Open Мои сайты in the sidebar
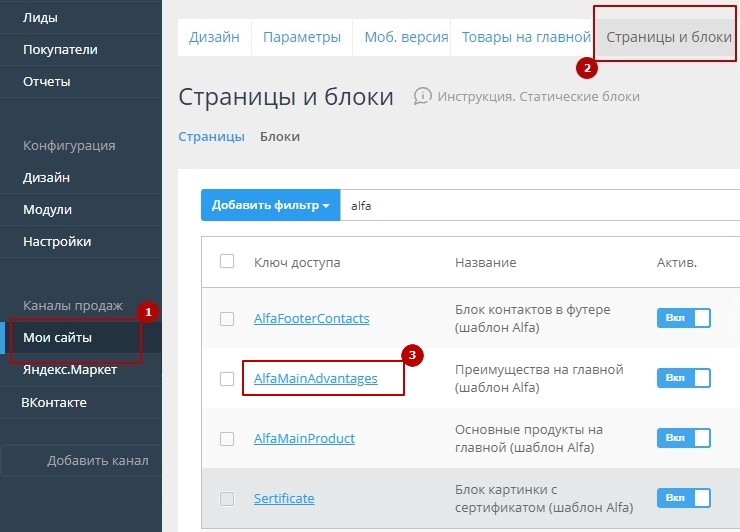 57,338
